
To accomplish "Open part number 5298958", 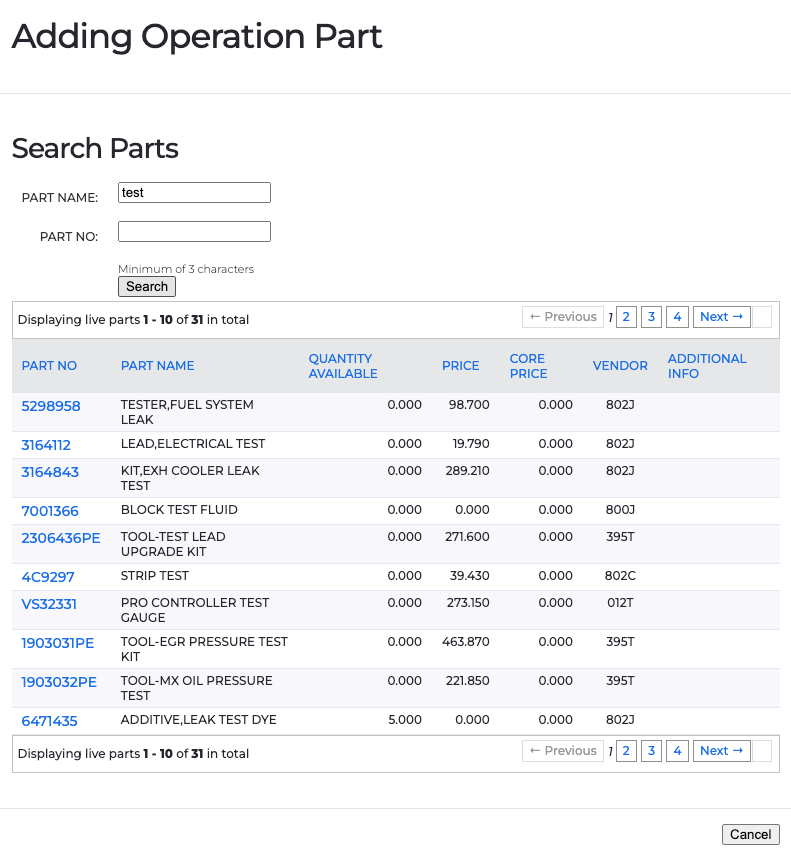I will click(x=51, y=406).
